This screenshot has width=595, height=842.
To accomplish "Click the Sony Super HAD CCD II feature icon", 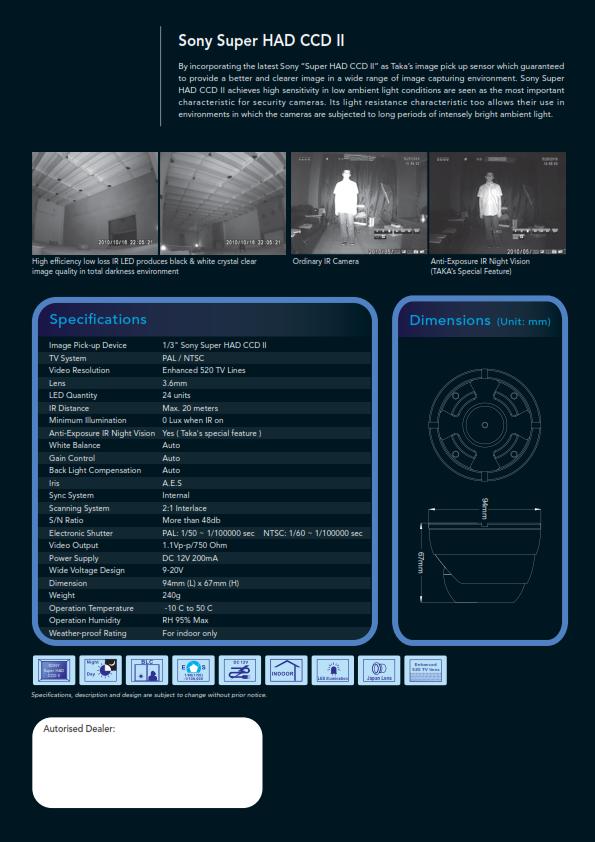I will (x=54, y=670).
